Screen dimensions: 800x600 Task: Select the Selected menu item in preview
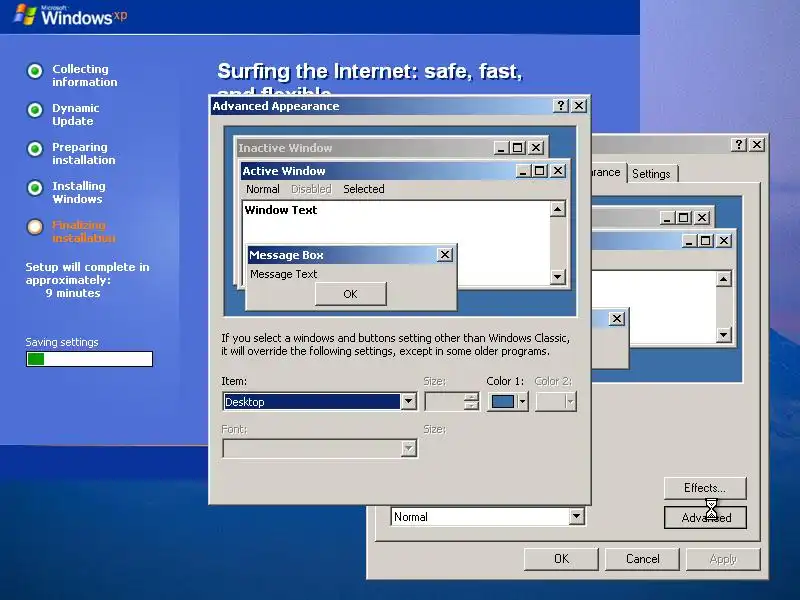364,189
